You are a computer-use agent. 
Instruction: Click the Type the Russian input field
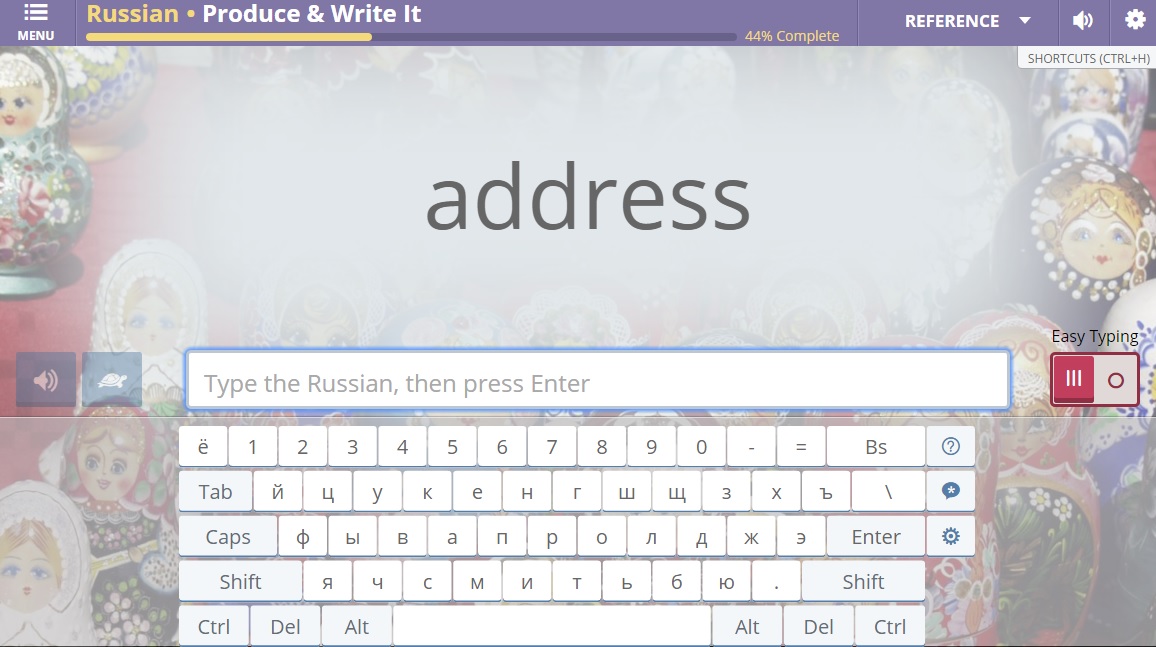click(x=598, y=379)
